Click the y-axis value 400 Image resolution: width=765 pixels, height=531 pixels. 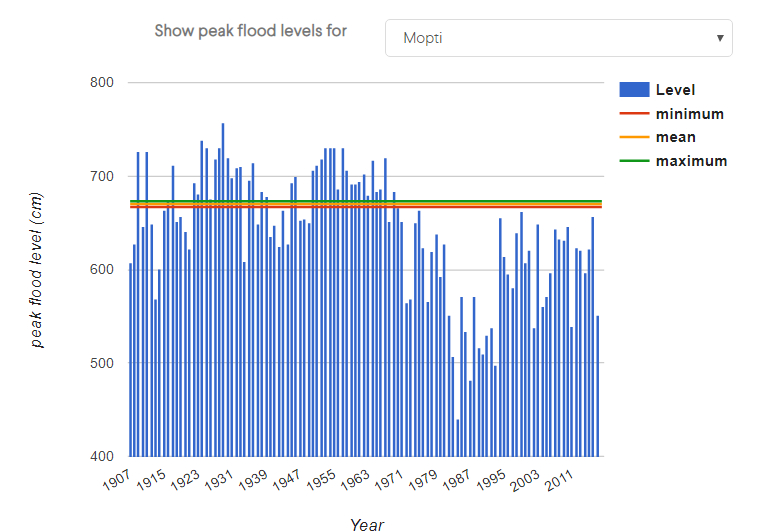coord(102,456)
